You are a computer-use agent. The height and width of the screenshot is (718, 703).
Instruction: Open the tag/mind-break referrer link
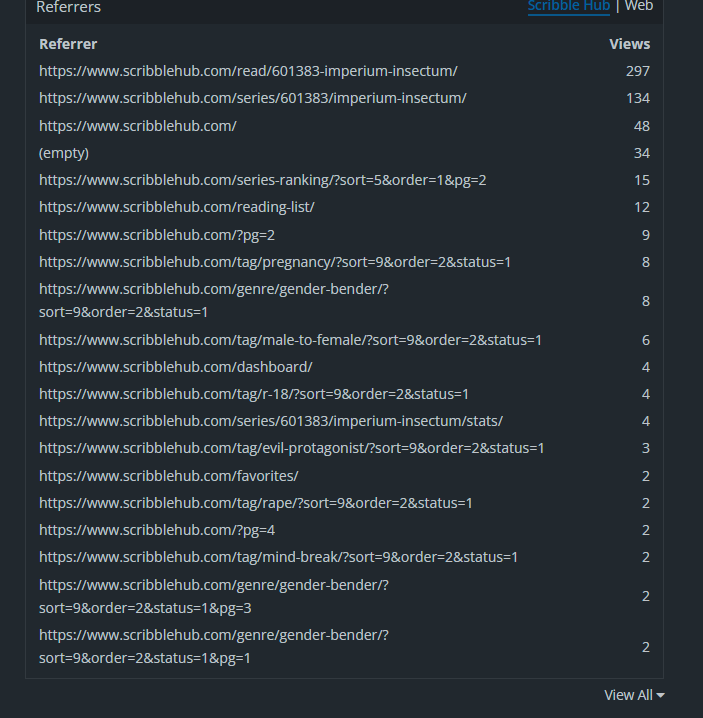(278, 557)
